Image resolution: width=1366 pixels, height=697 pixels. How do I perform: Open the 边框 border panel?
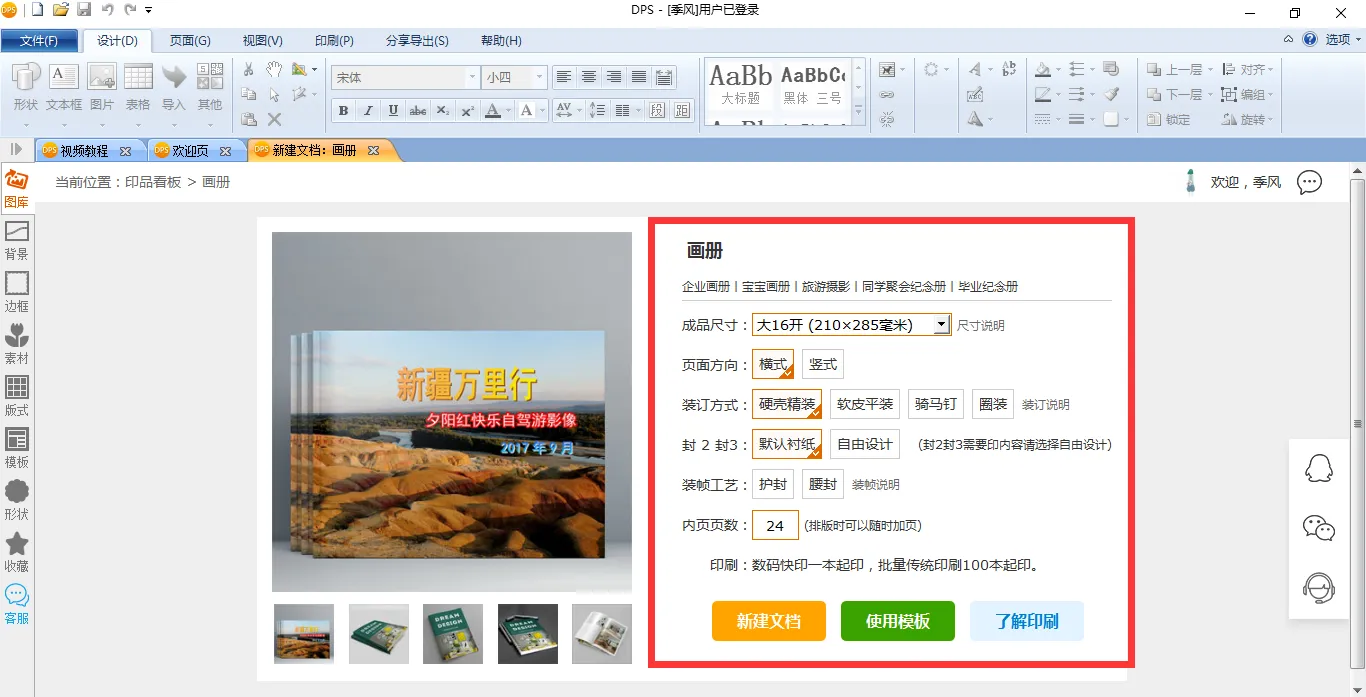click(17, 292)
